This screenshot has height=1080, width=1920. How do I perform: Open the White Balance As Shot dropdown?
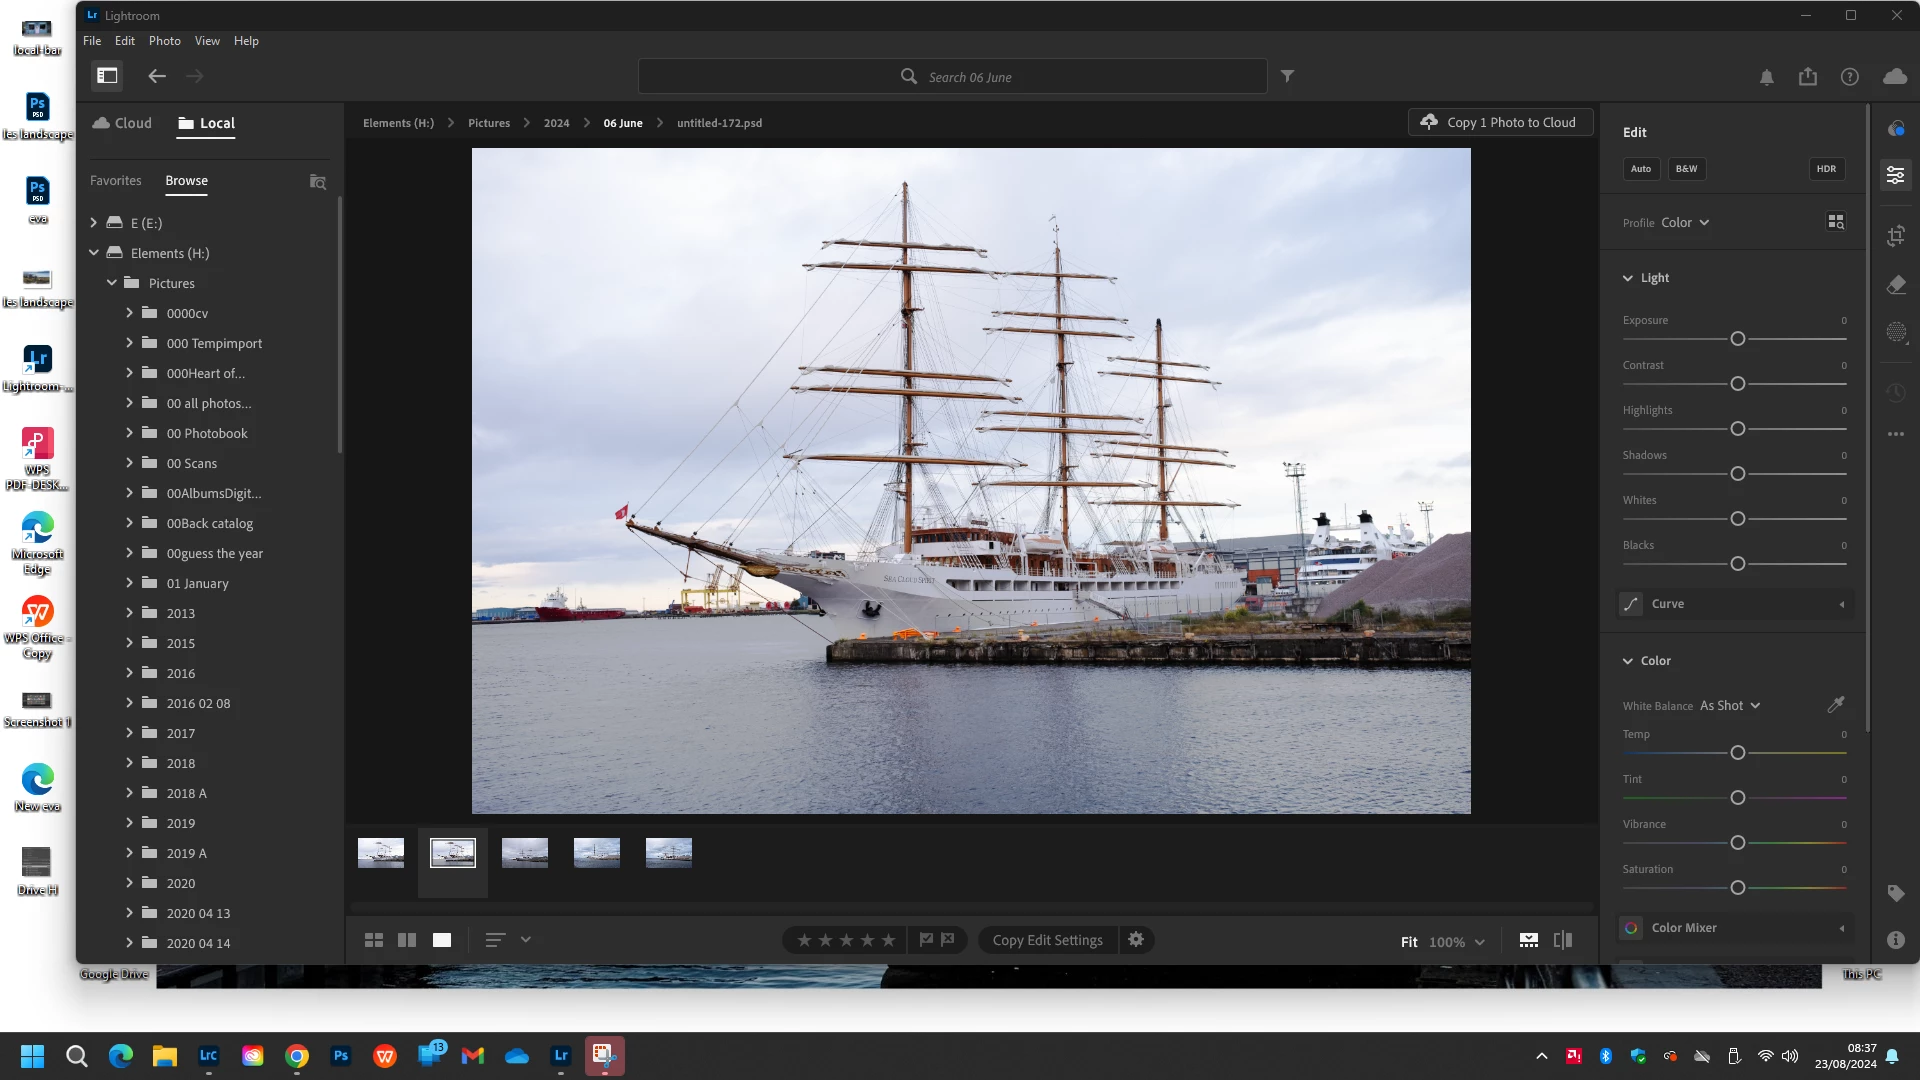(x=1730, y=705)
